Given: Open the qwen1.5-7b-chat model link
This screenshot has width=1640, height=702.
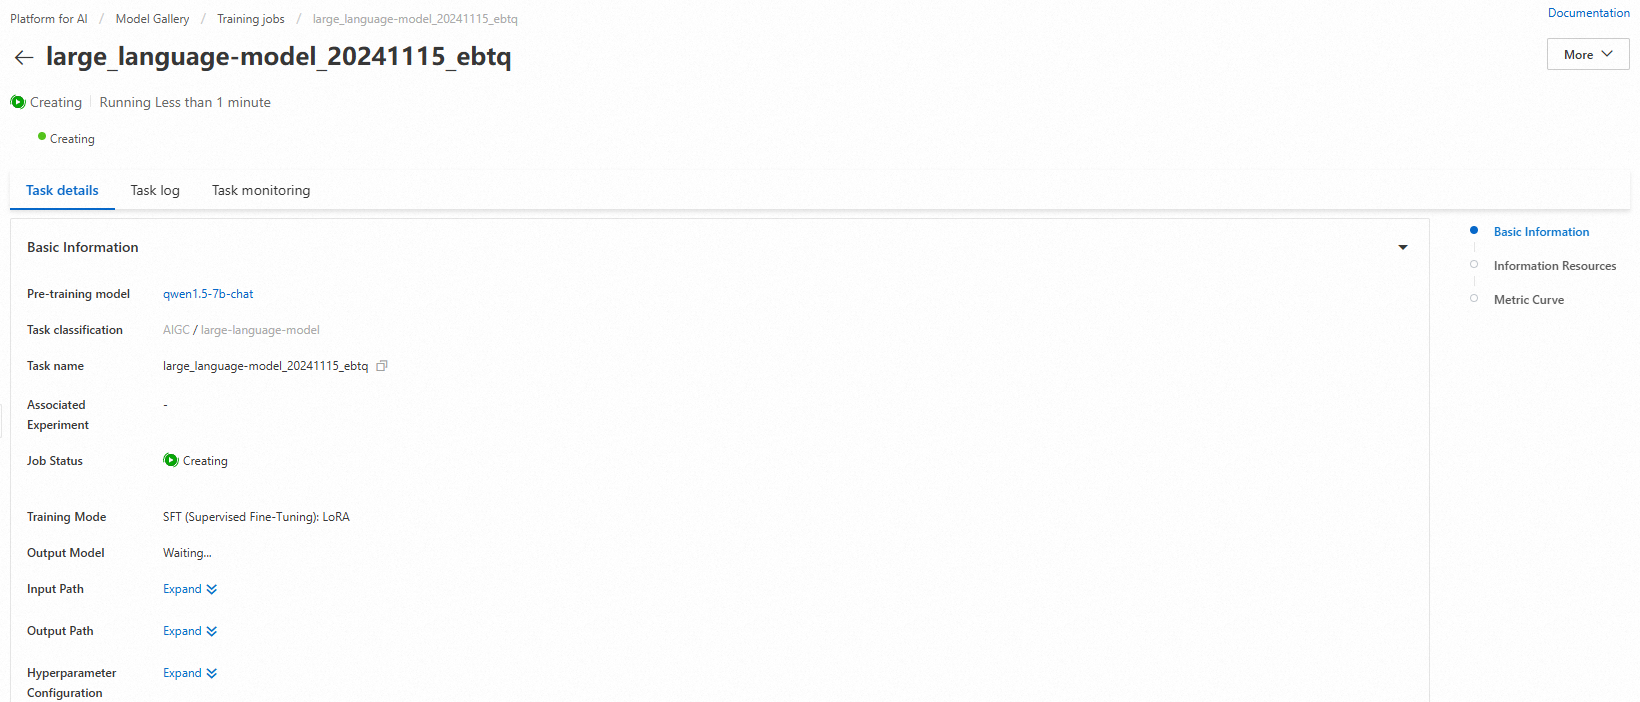Looking at the screenshot, I should (x=208, y=294).
